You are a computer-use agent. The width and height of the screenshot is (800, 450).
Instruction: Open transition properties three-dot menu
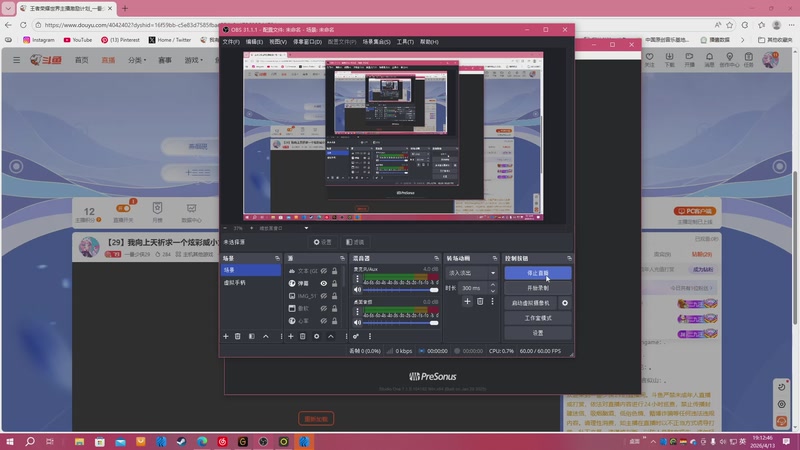[x=492, y=302]
